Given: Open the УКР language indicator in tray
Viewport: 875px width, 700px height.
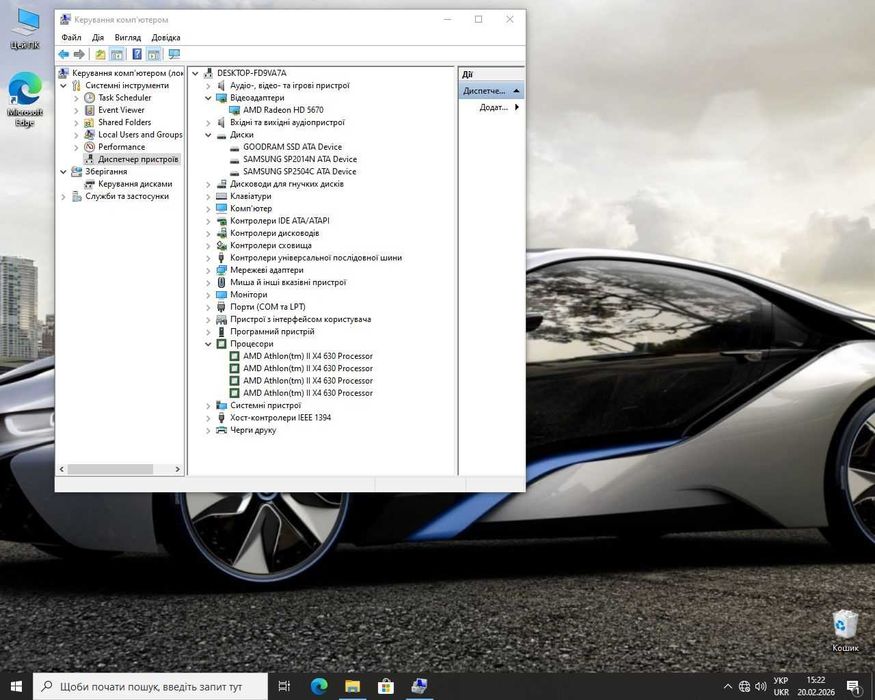Looking at the screenshot, I should [781, 686].
